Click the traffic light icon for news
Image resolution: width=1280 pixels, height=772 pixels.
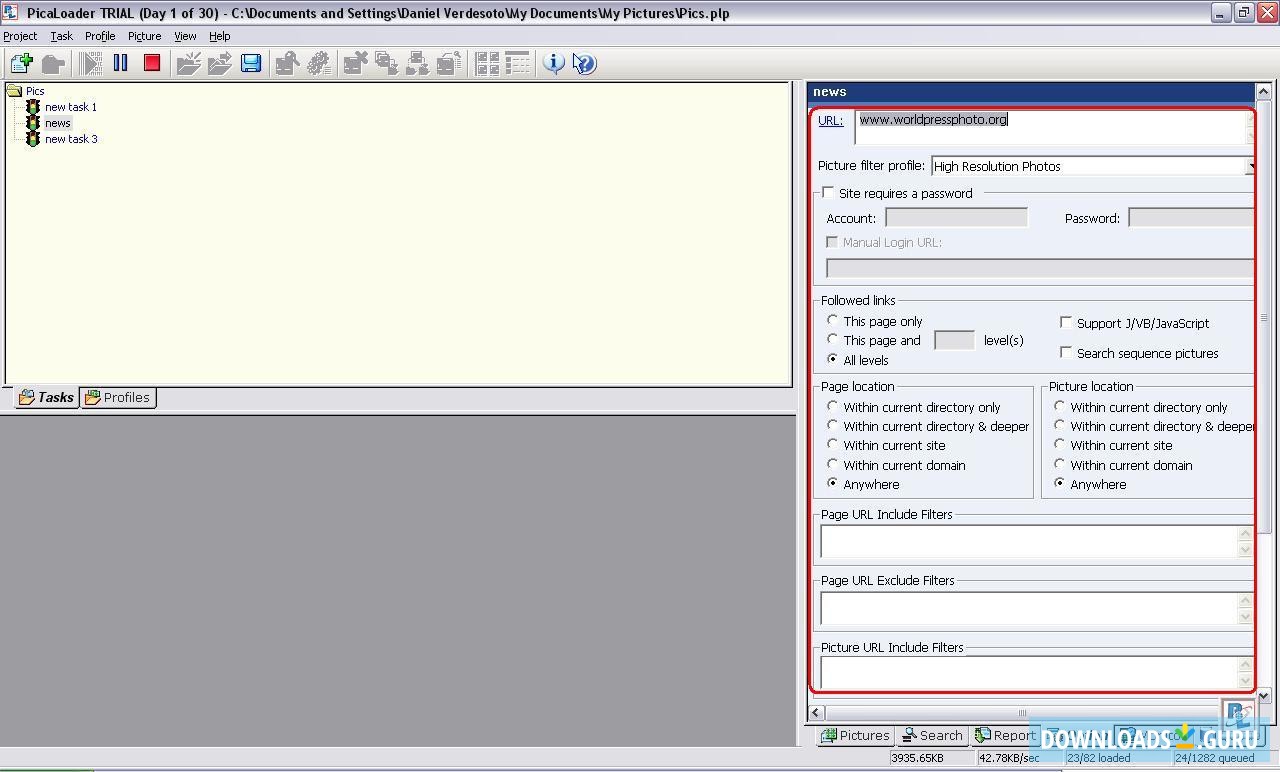click(32, 123)
